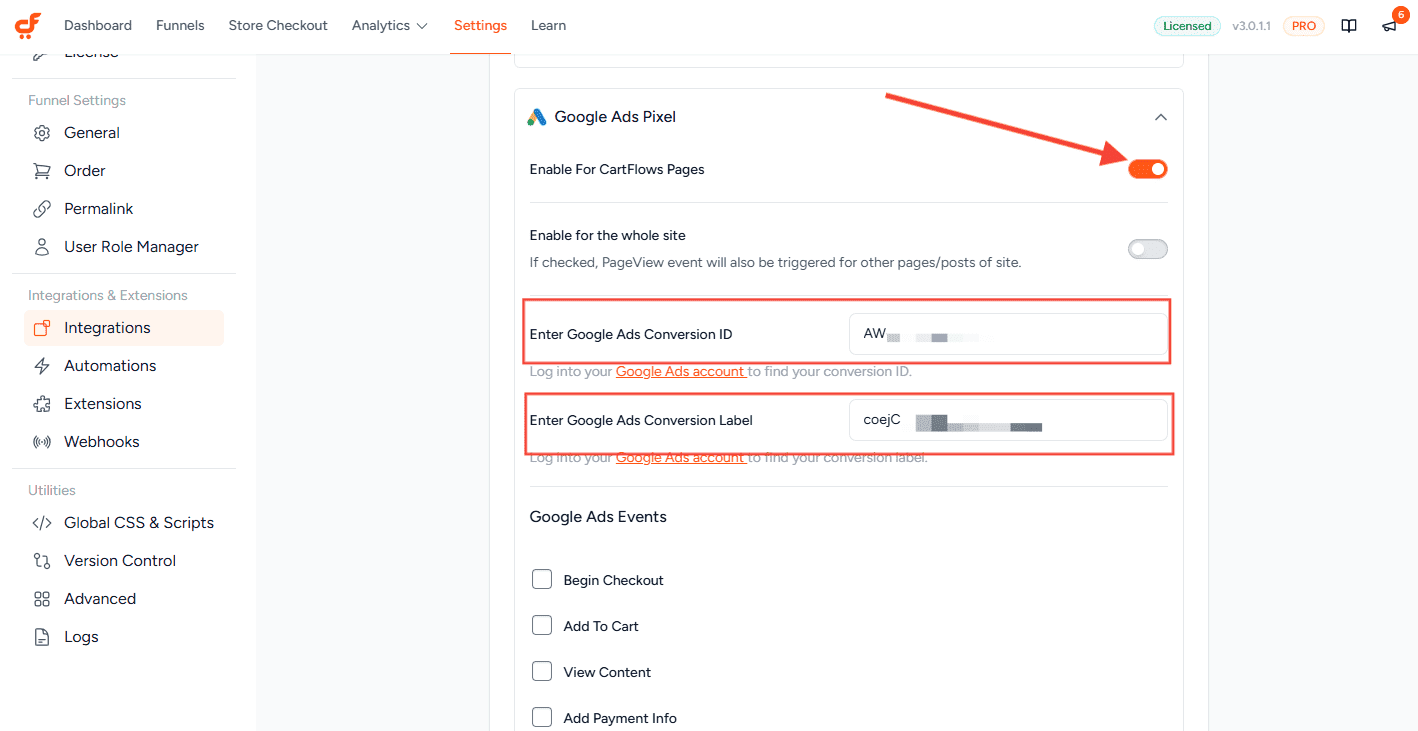
Task: Open the Analytics dropdown menu
Action: coord(390,25)
